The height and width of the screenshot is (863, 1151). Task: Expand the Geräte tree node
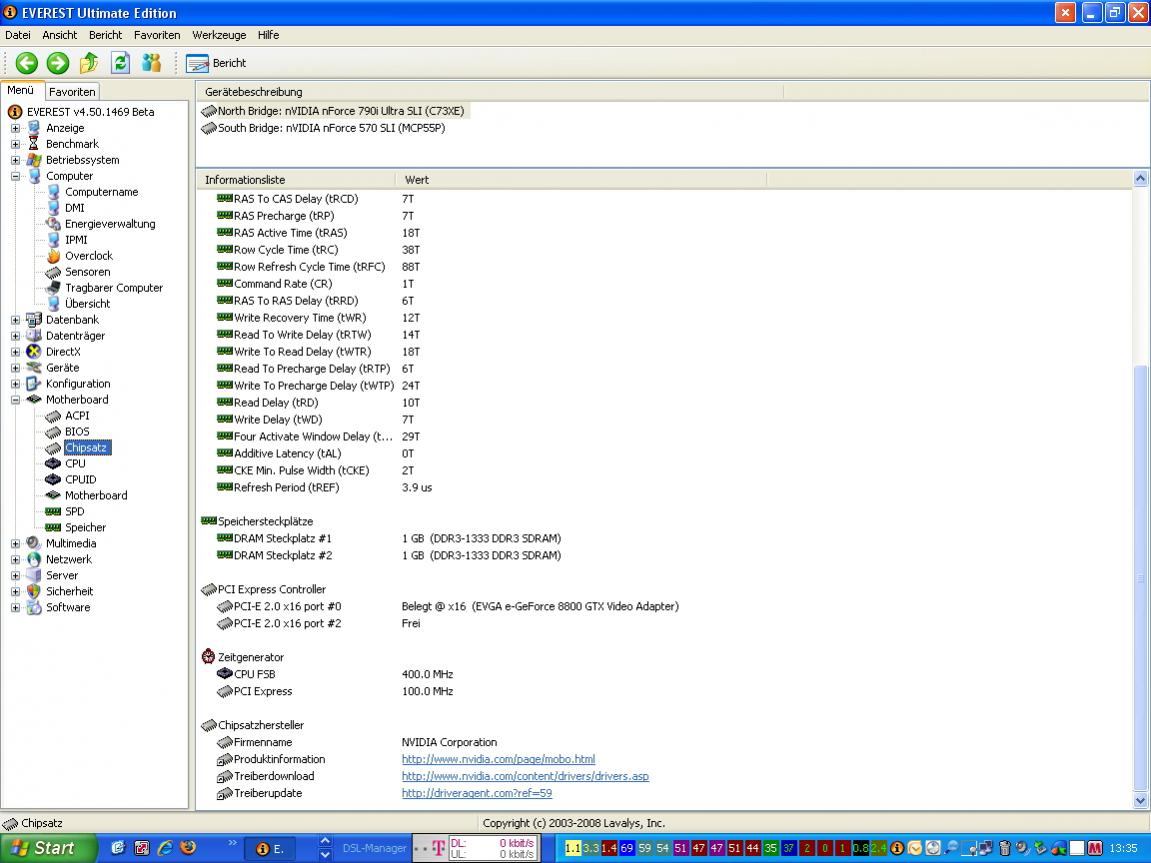(15, 368)
